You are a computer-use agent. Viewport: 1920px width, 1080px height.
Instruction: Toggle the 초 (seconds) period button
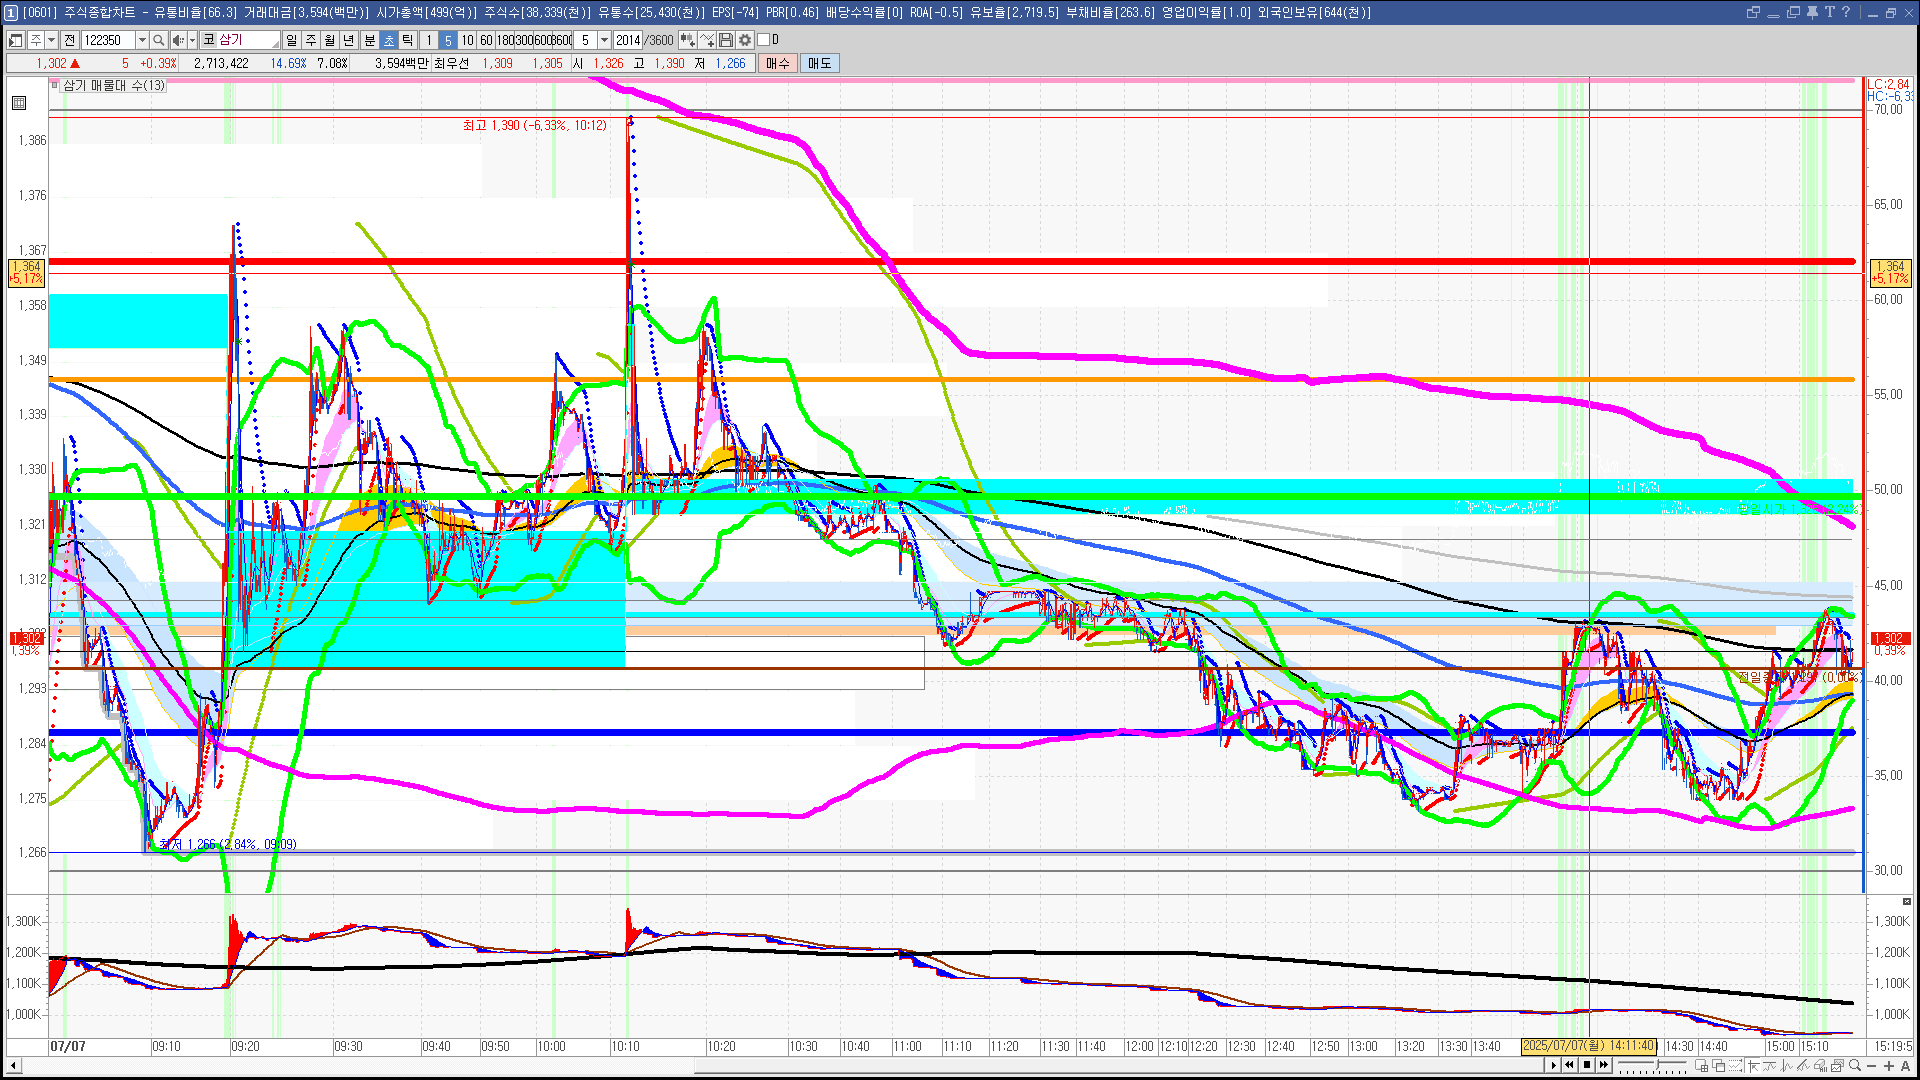tap(389, 40)
